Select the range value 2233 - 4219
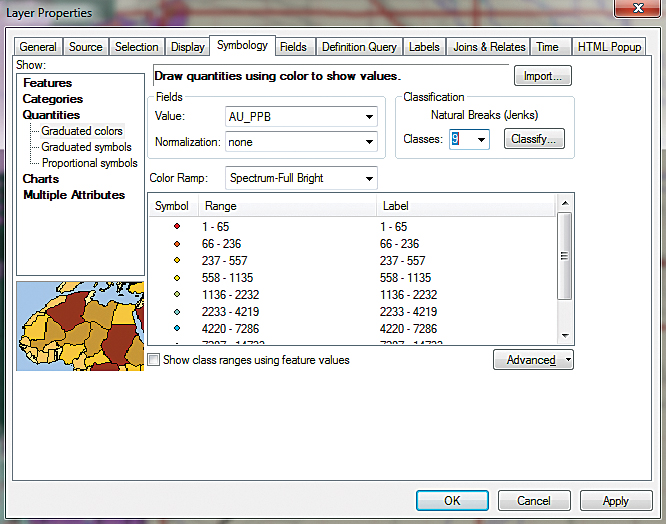 [x=231, y=312]
